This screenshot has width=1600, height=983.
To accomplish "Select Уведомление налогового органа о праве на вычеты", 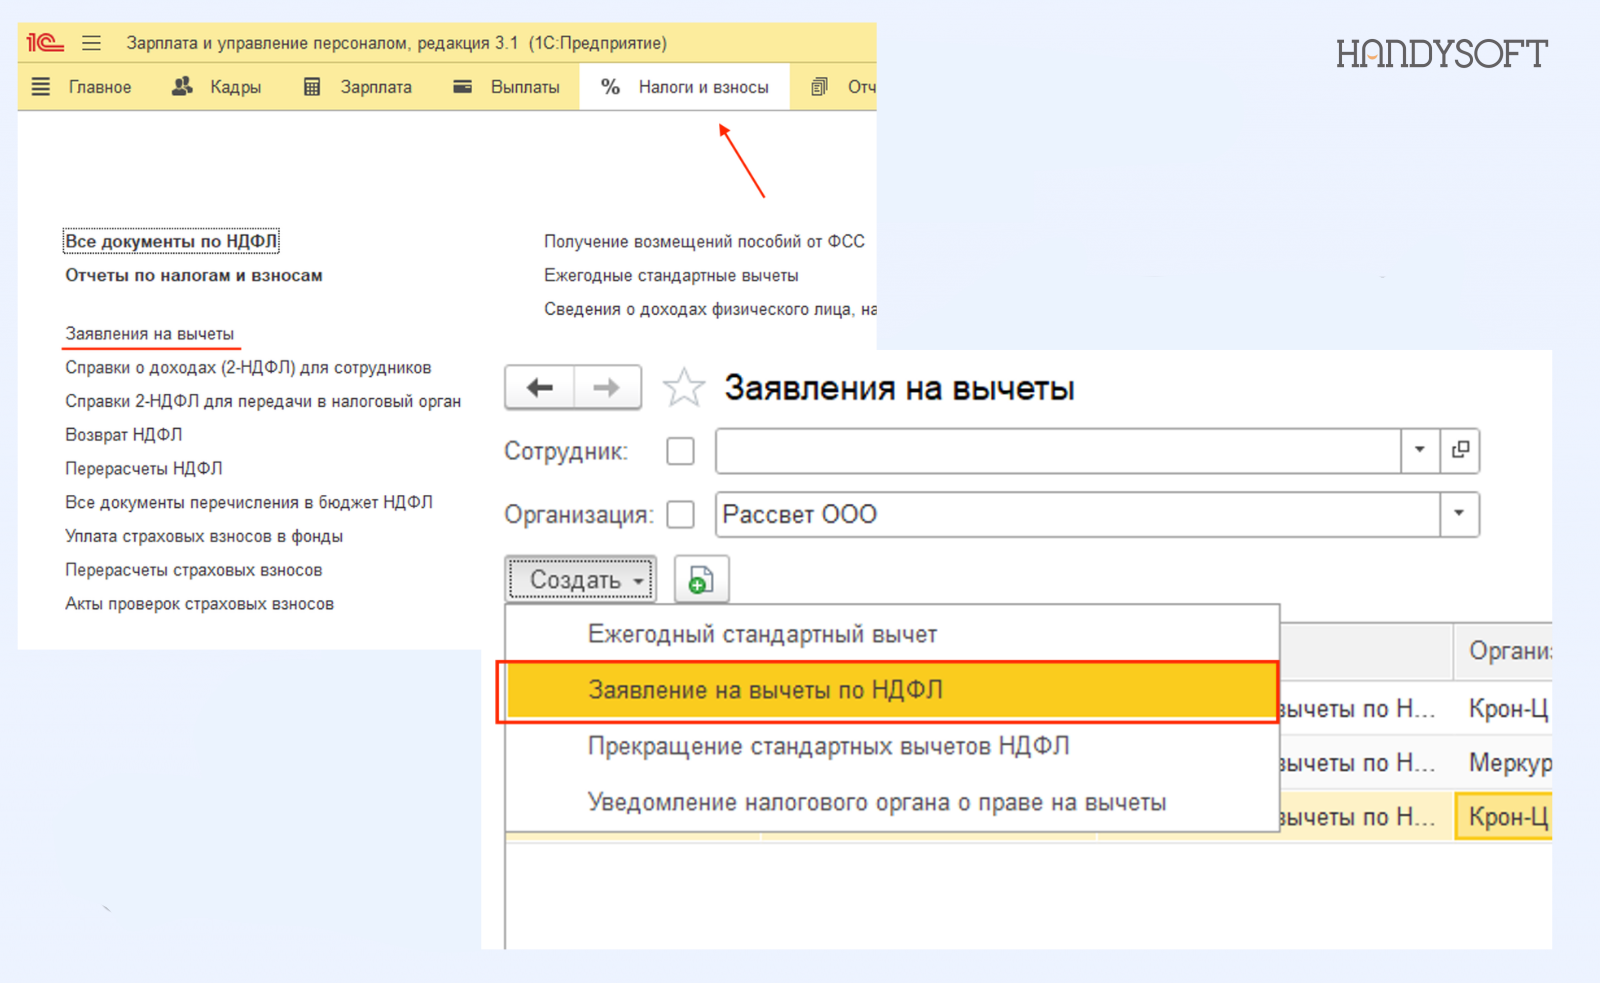I will point(892,802).
